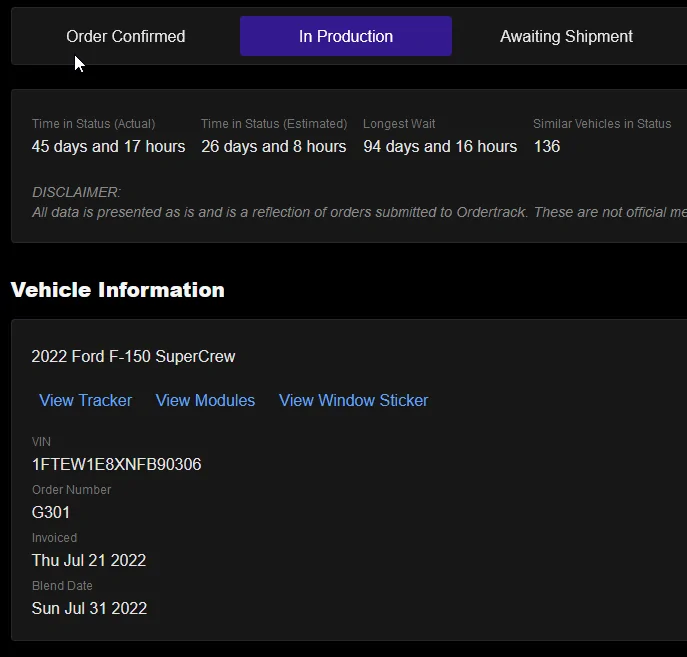
Task: Open the View Modules link
Action: click(x=205, y=400)
